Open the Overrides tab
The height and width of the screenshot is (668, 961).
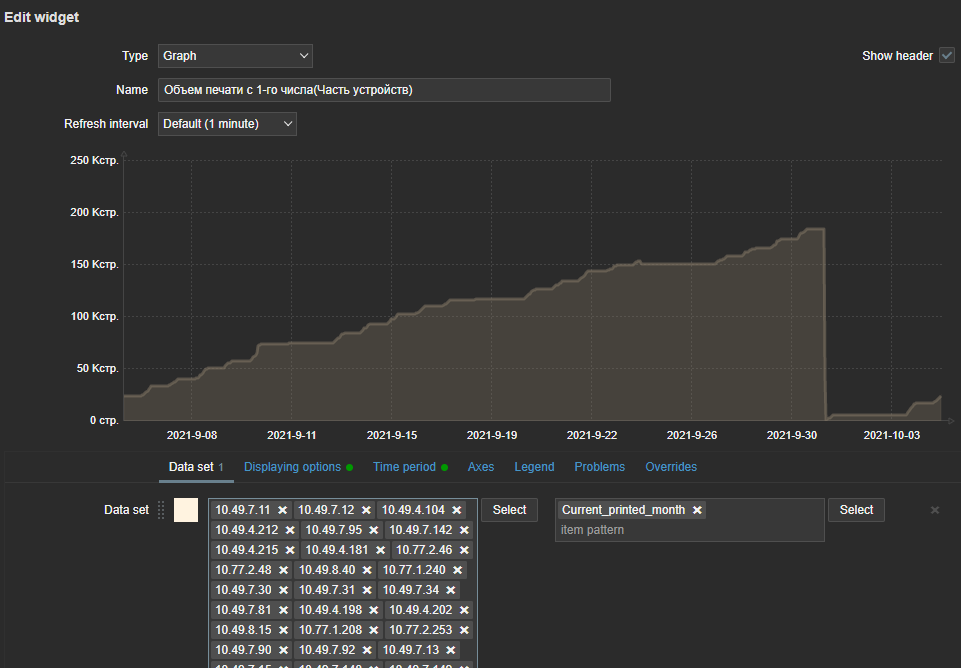tap(671, 467)
